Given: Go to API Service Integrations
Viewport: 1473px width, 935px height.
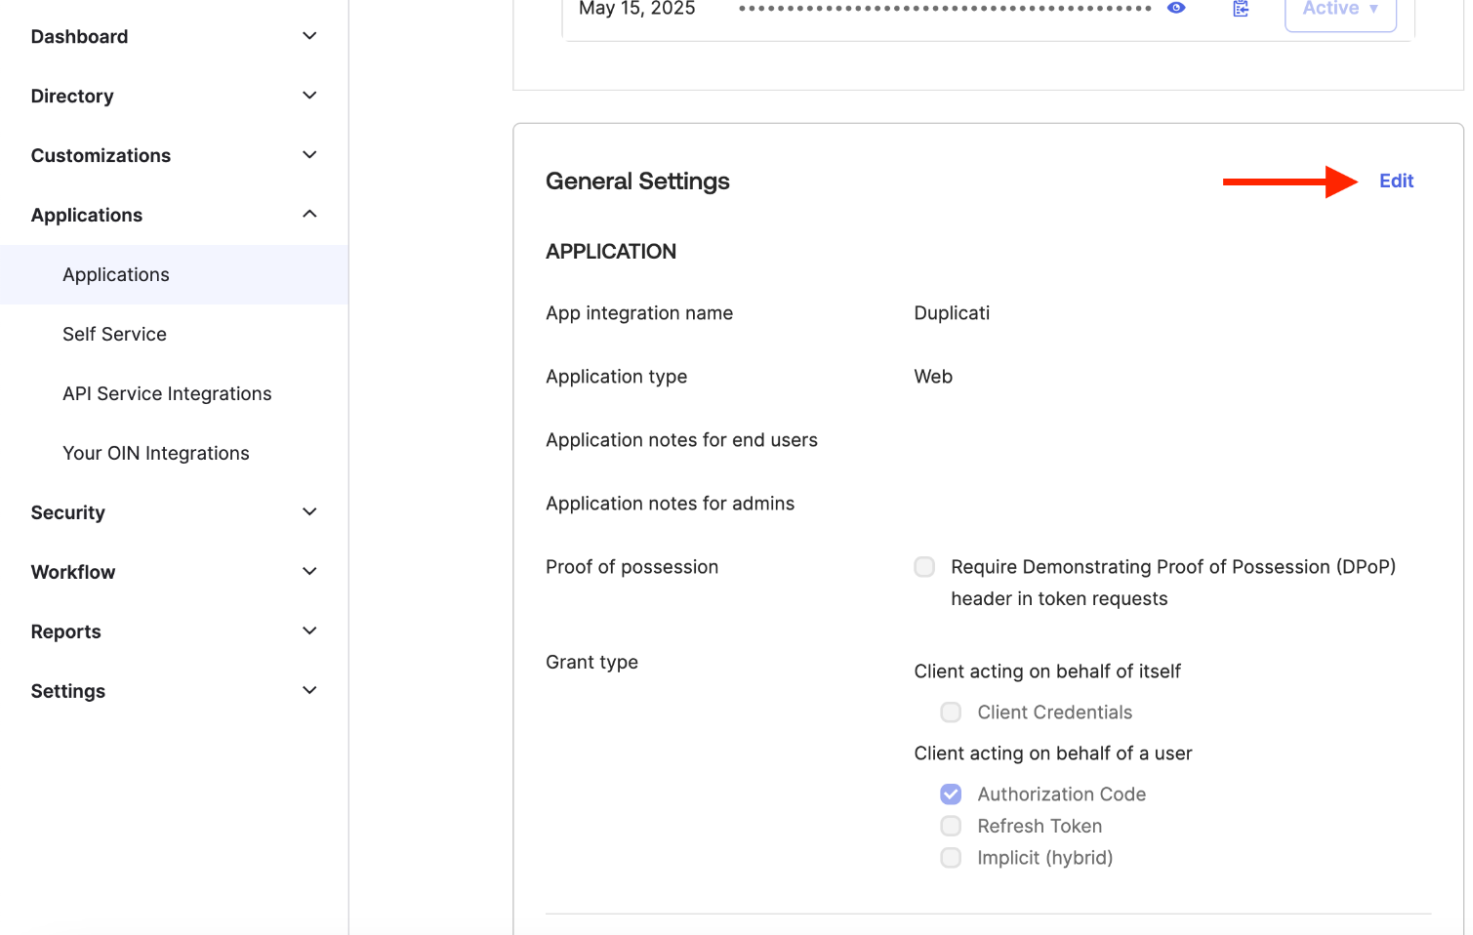Looking at the screenshot, I should coord(167,394).
